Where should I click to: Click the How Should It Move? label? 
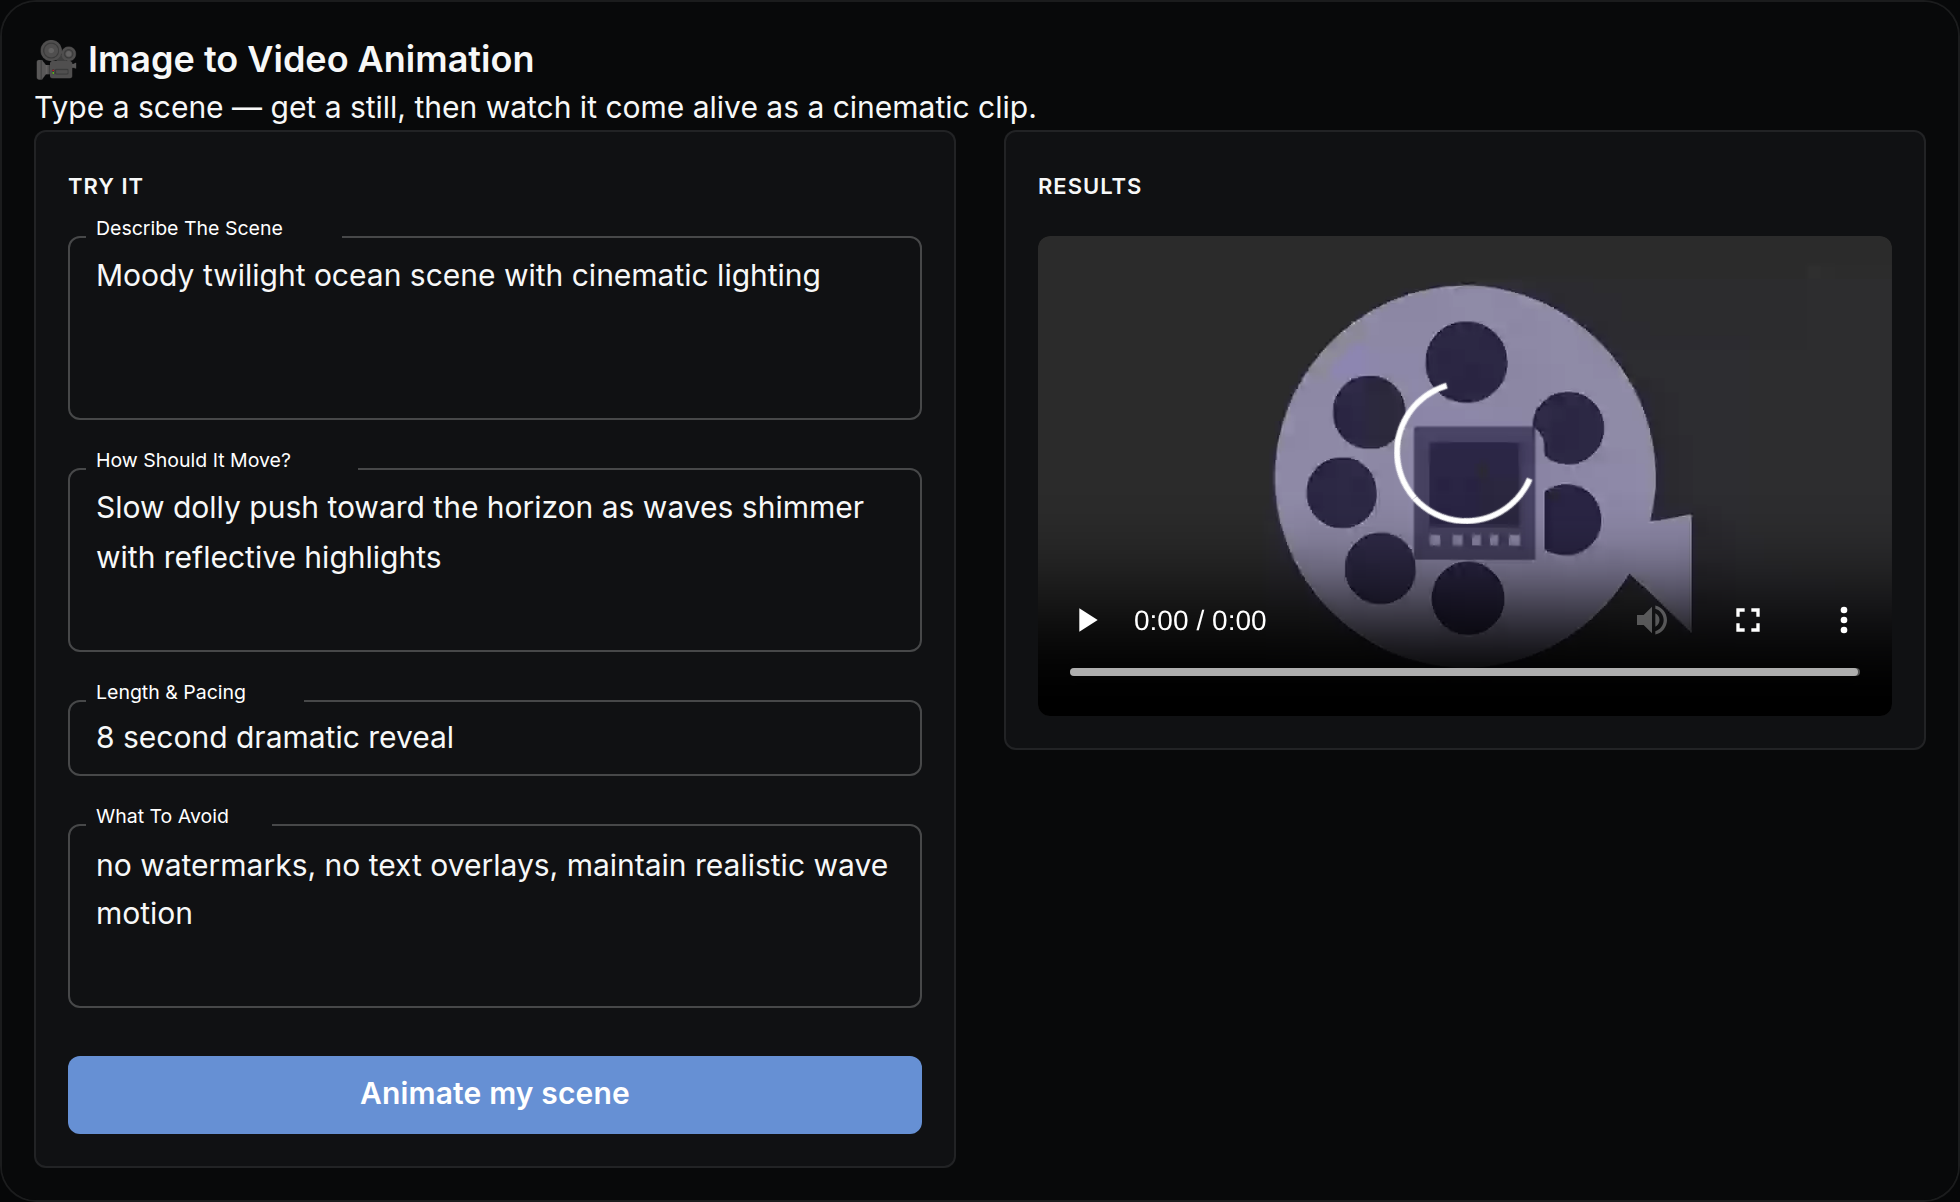pos(193,460)
